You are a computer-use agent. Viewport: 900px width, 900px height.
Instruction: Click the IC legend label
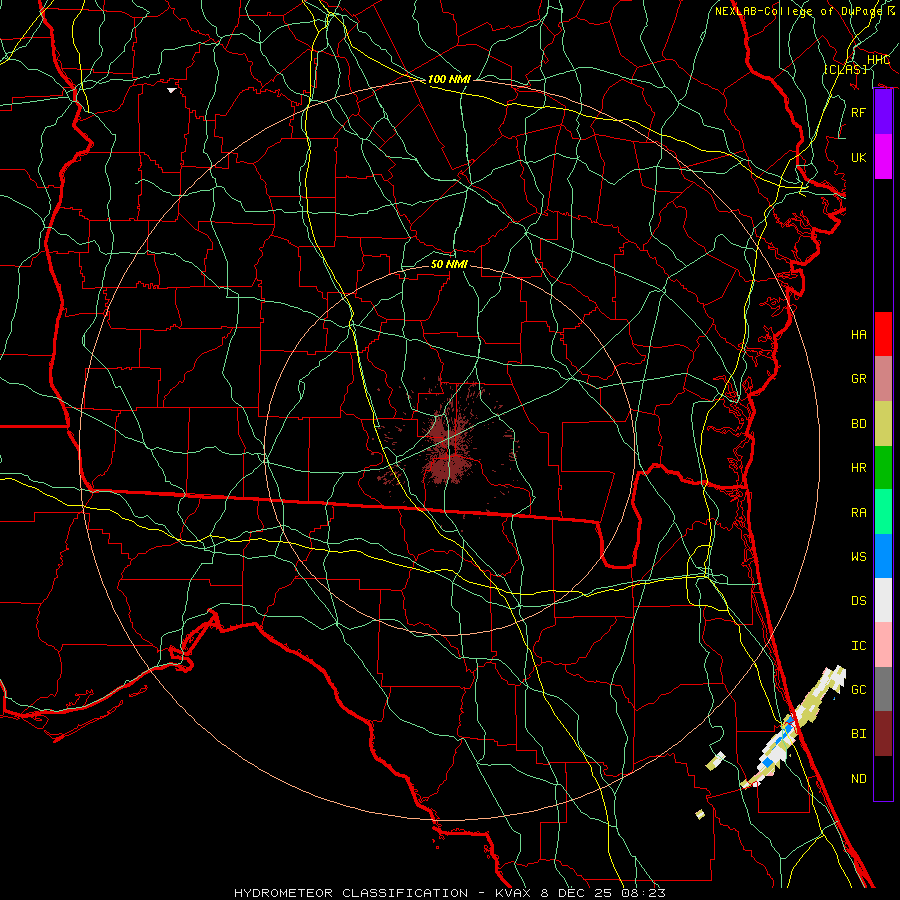tap(859, 645)
